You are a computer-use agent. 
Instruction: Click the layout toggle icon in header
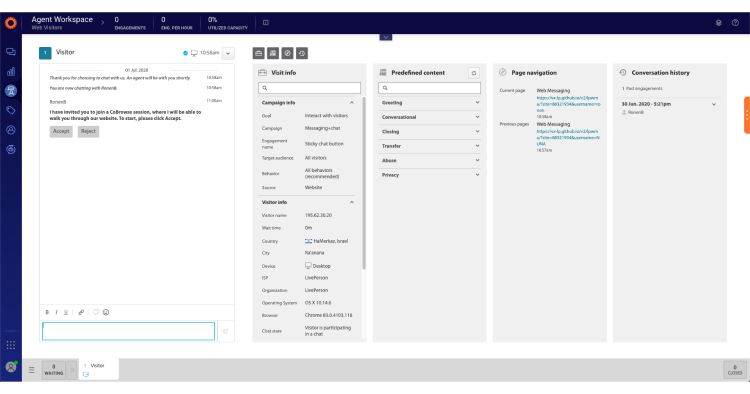click(265, 22)
